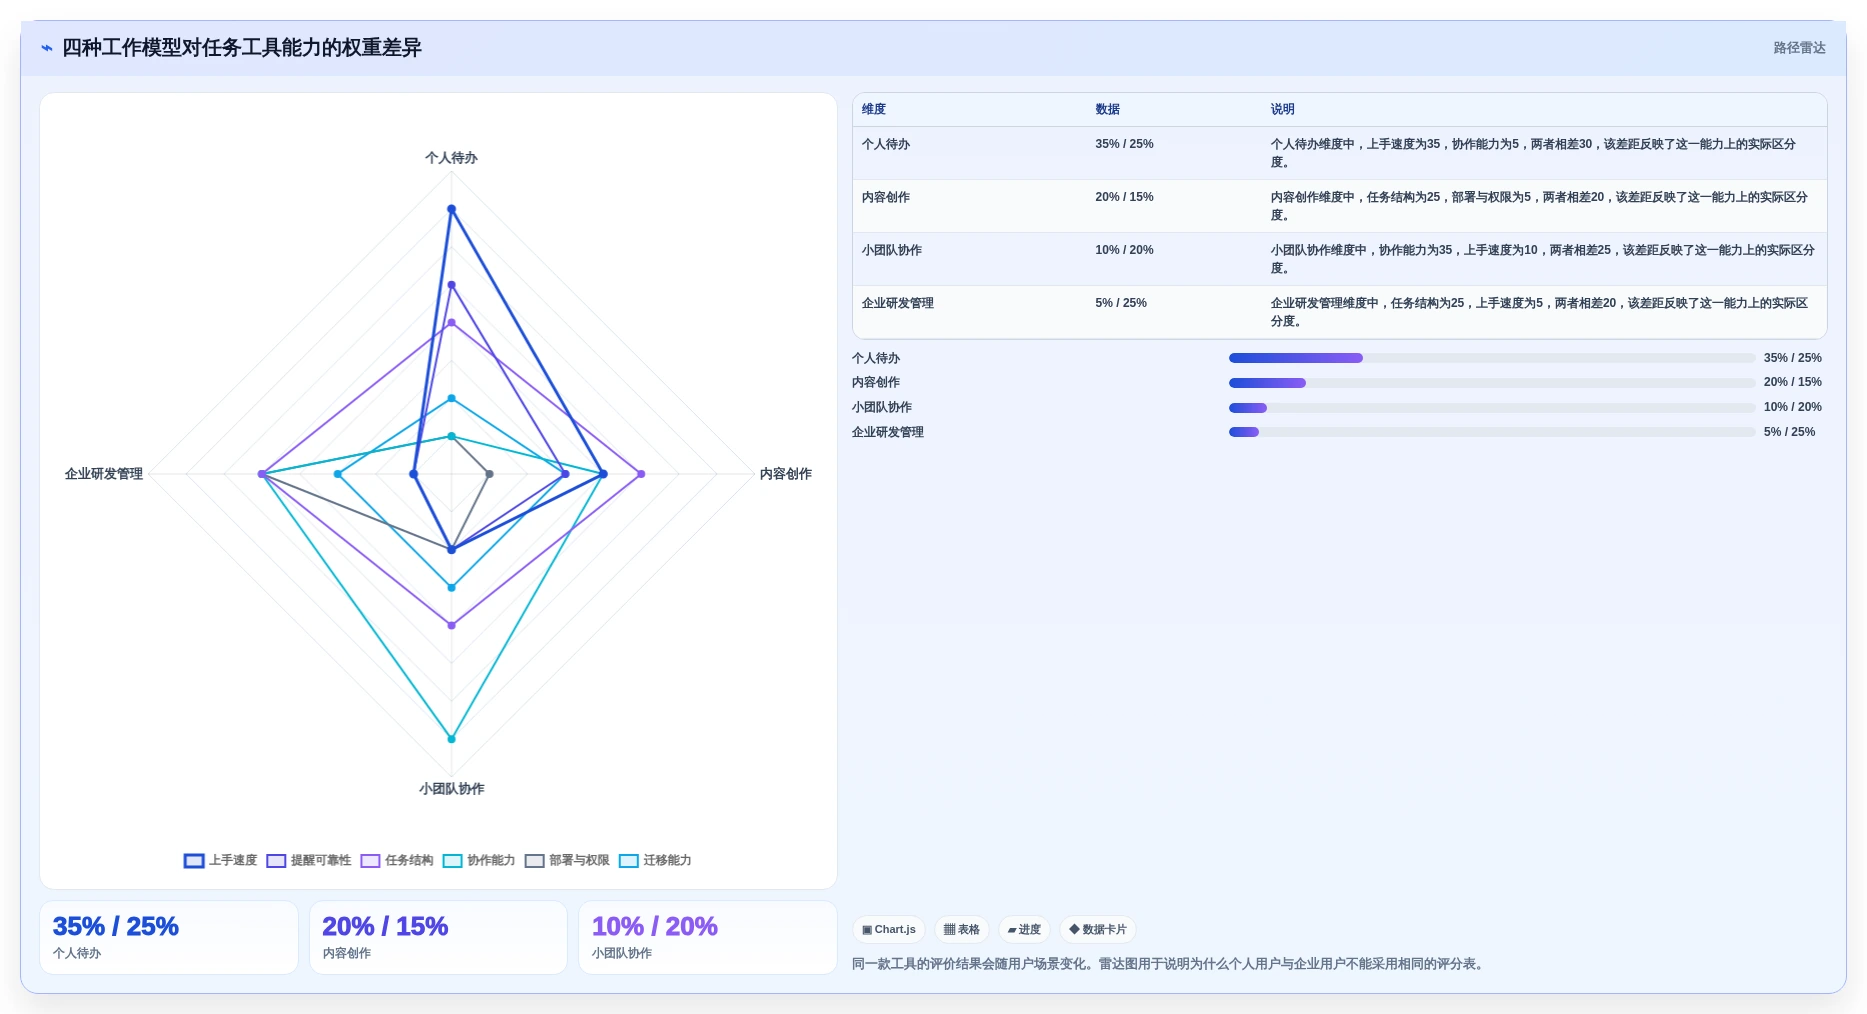Toggle 部署与权限 legend entry
The image size is (1867, 1014).
pos(567,861)
